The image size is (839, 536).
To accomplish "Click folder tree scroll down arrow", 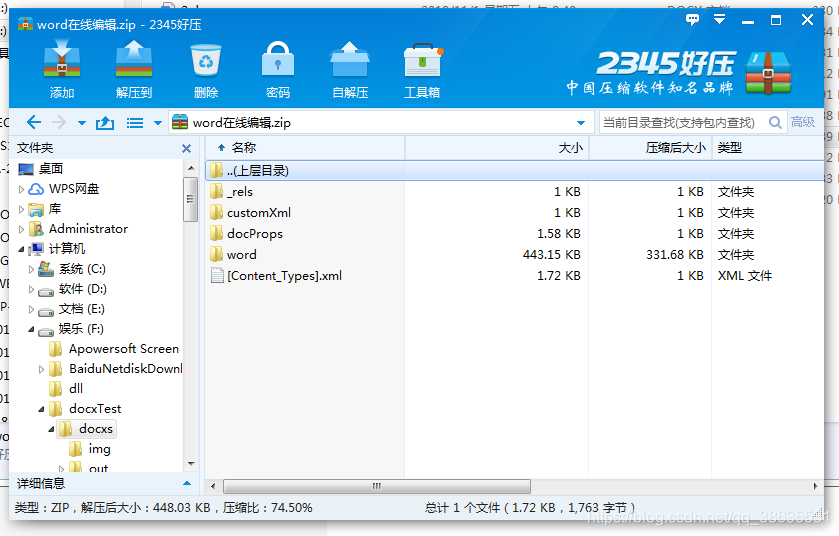I will pos(191,464).
